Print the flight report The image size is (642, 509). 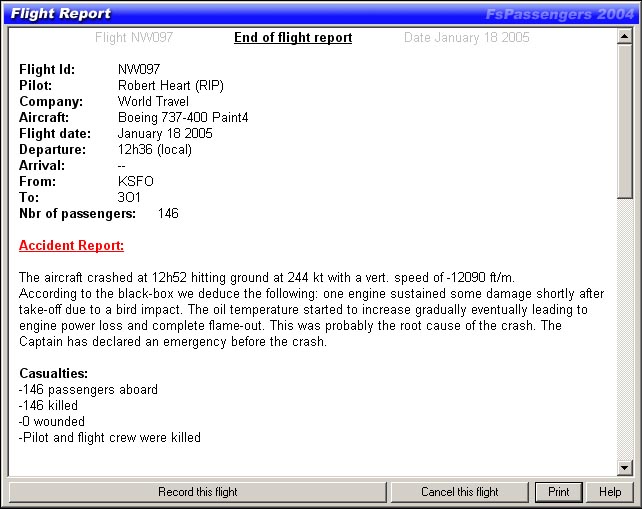coord(558,492)
